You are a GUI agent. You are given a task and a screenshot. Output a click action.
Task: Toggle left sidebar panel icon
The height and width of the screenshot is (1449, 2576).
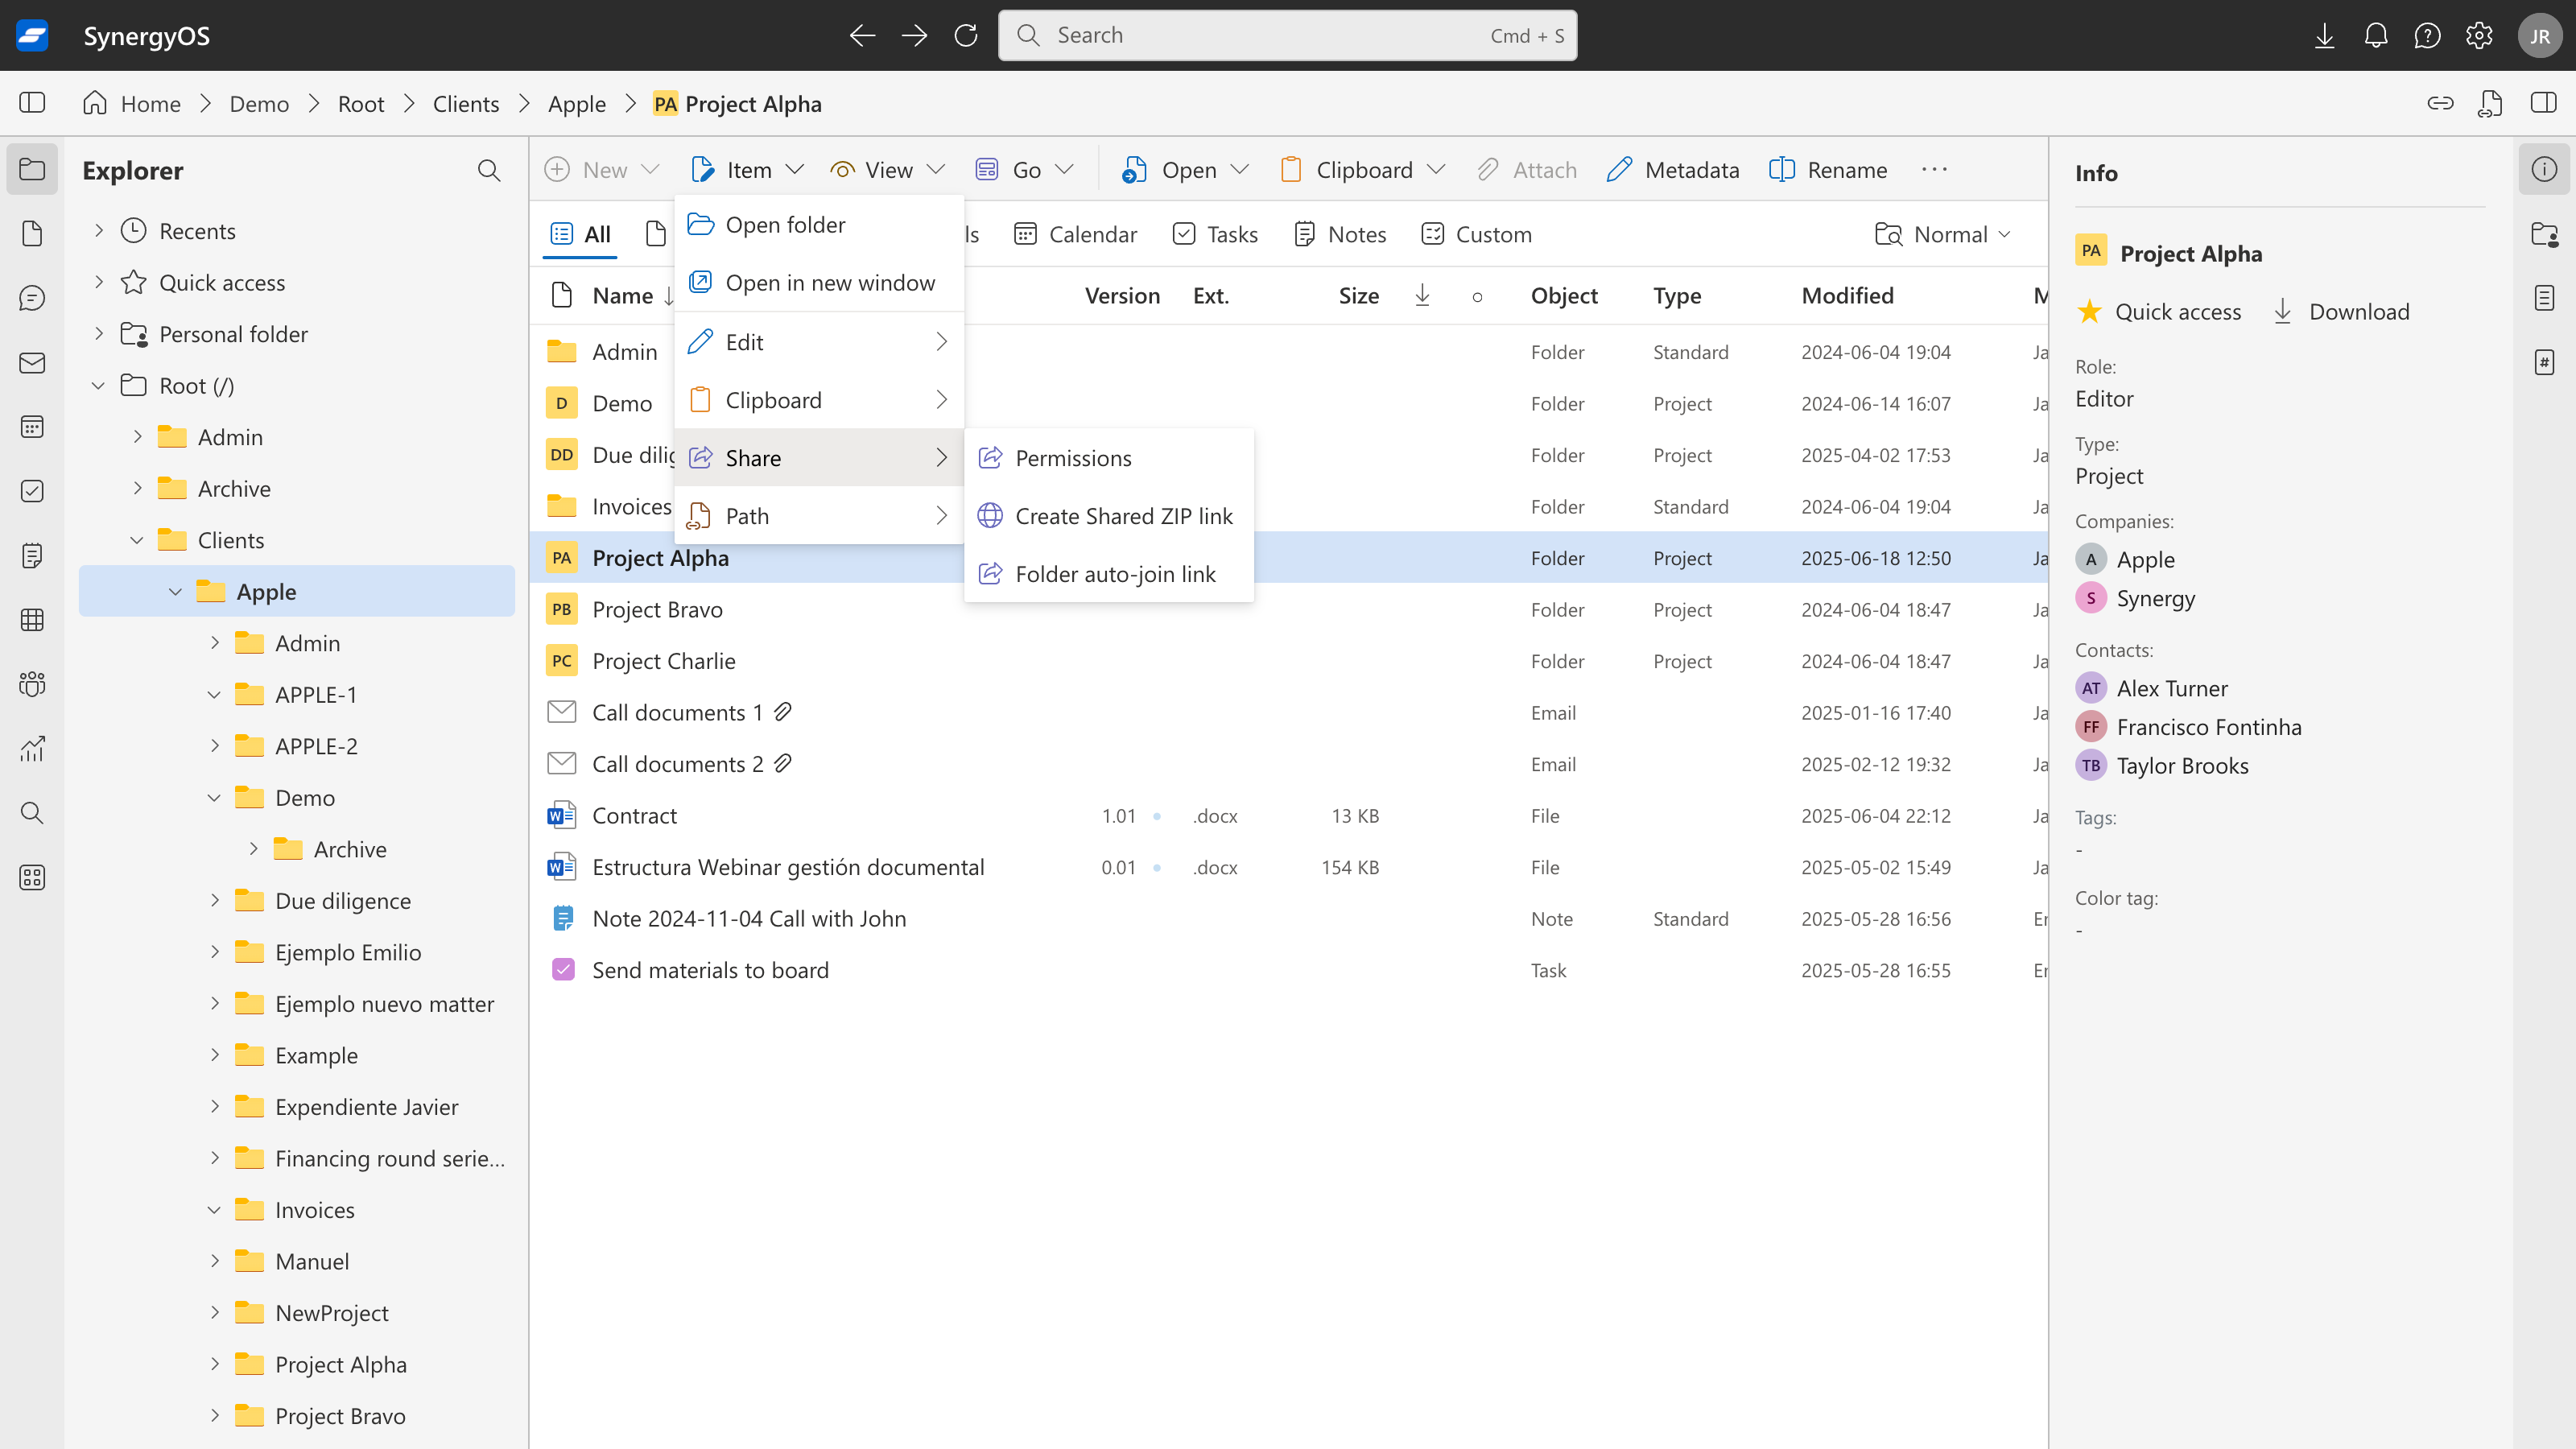click(32, 103)
